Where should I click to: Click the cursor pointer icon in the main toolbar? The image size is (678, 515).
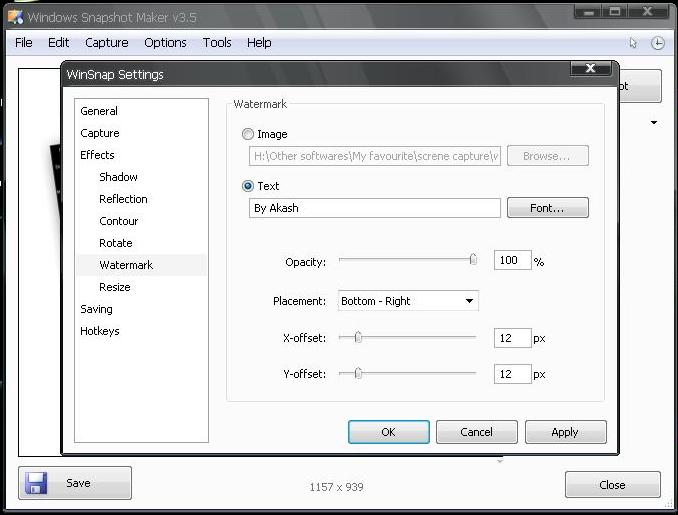click(x=633, y=43)
